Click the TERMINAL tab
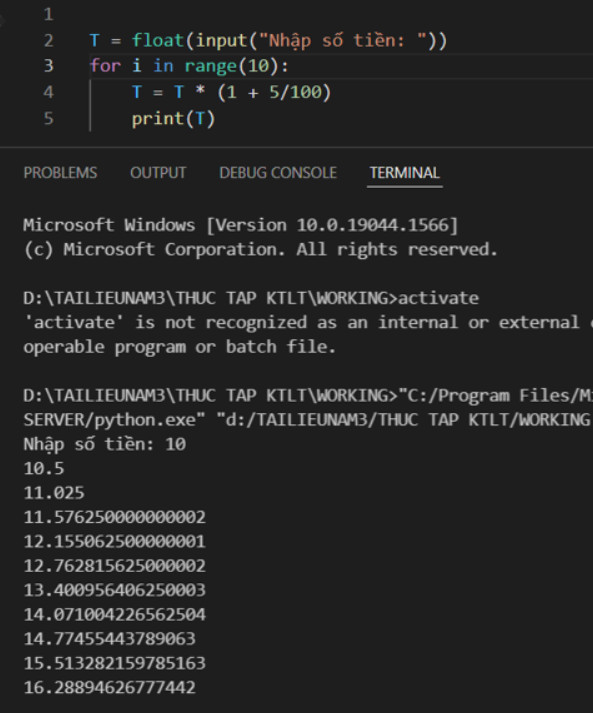The image size is (593, 713). [404, 173]
